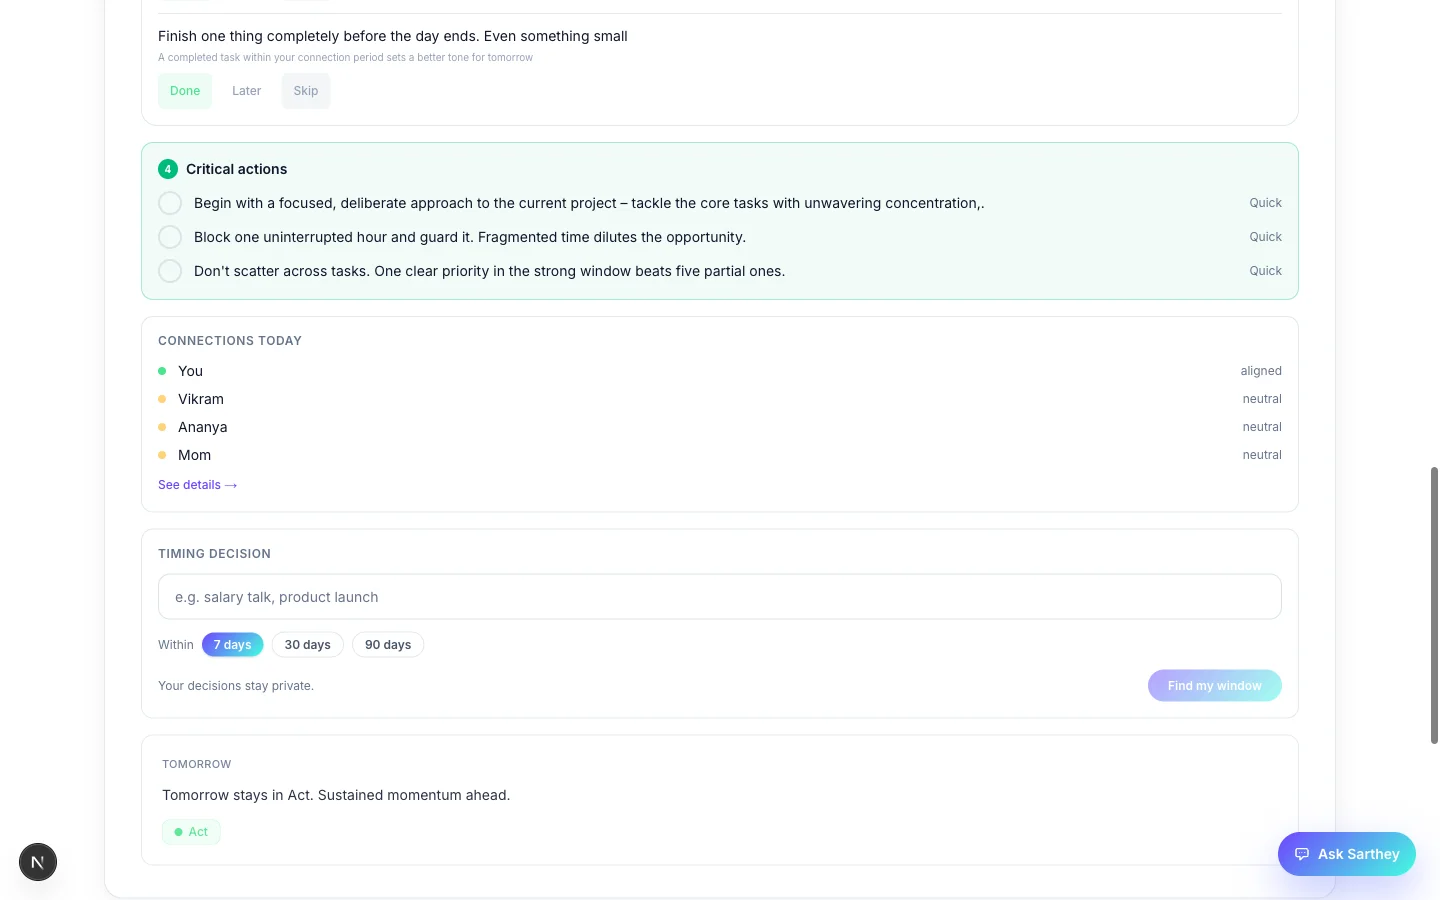
Task: Select Skip on the daily task
Action: 305,90
